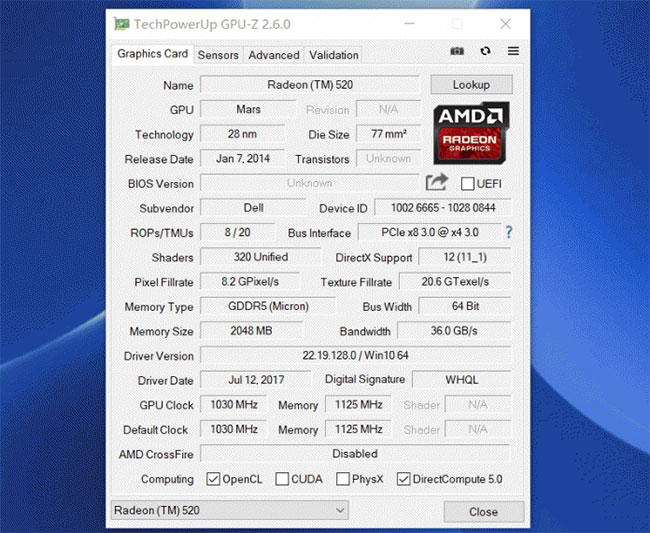Switch to the Sensors tab
The image size is (650, 533).
tap(218, 55)
